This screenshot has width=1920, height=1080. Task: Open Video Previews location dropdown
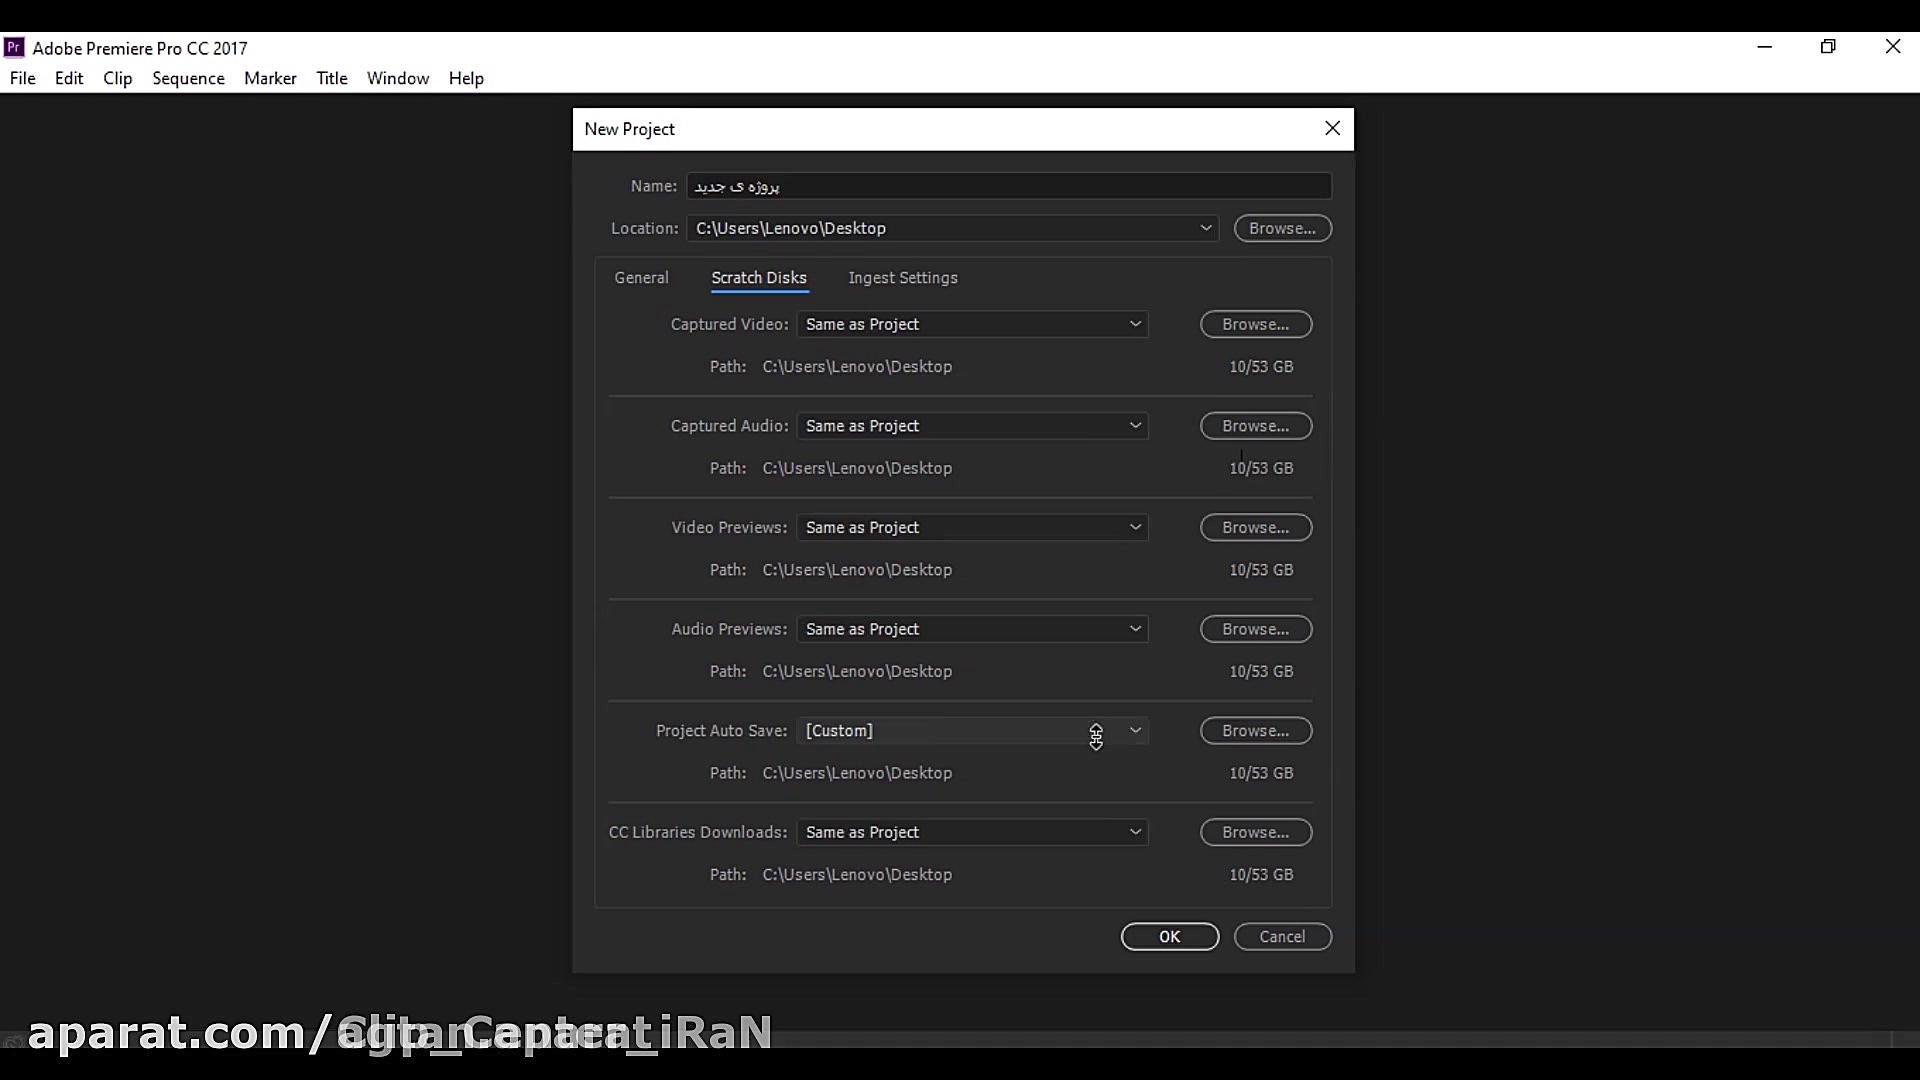[x=1135, y=527]
